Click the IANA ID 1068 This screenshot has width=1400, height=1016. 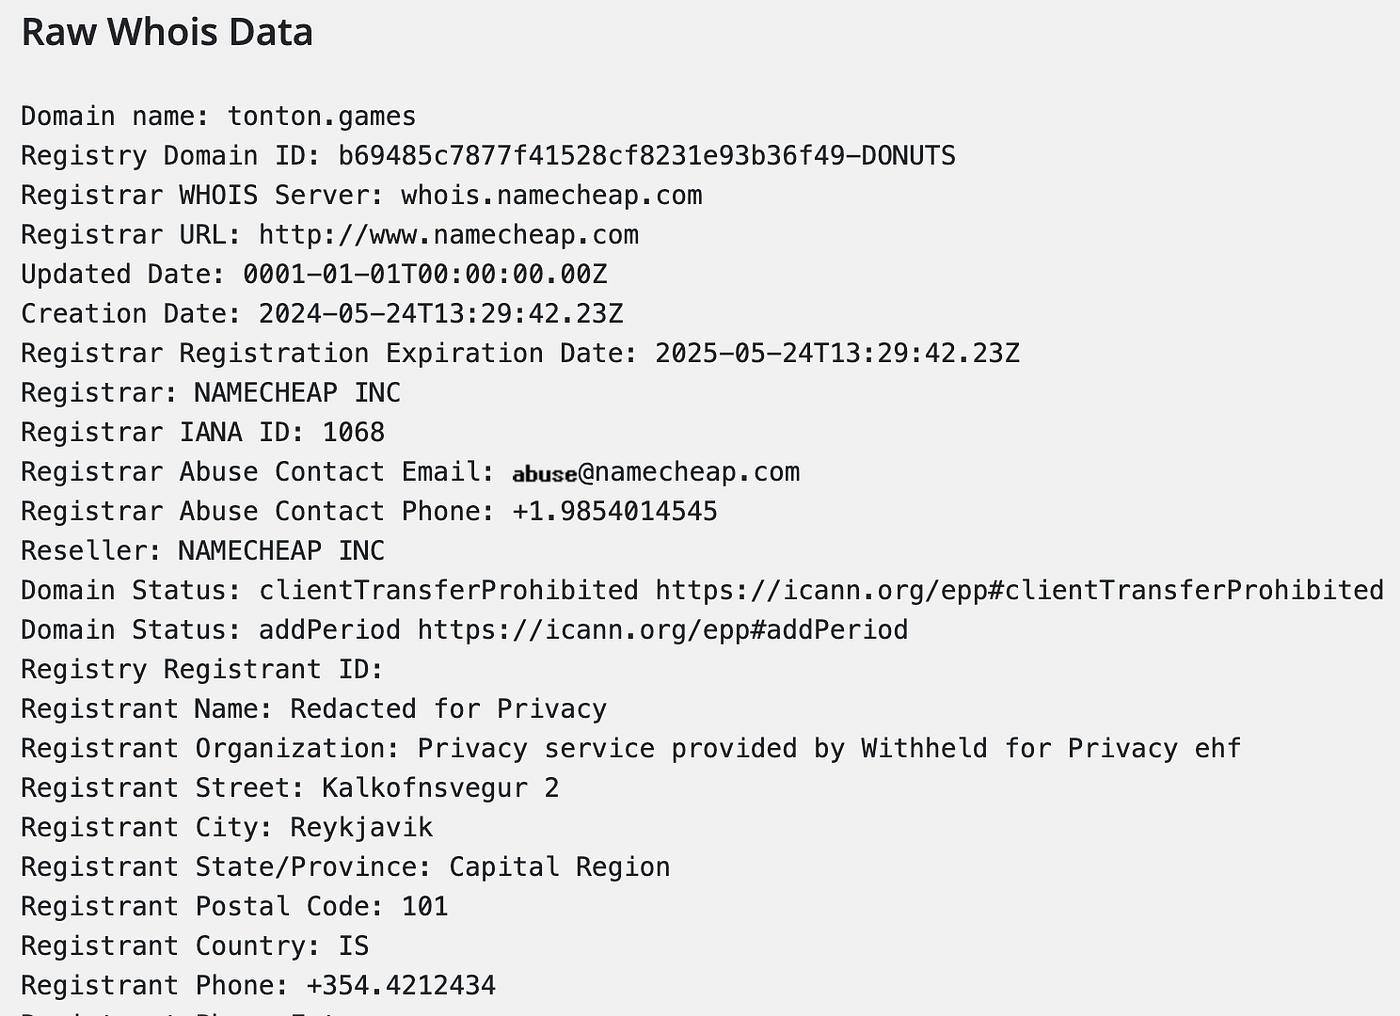354,432
